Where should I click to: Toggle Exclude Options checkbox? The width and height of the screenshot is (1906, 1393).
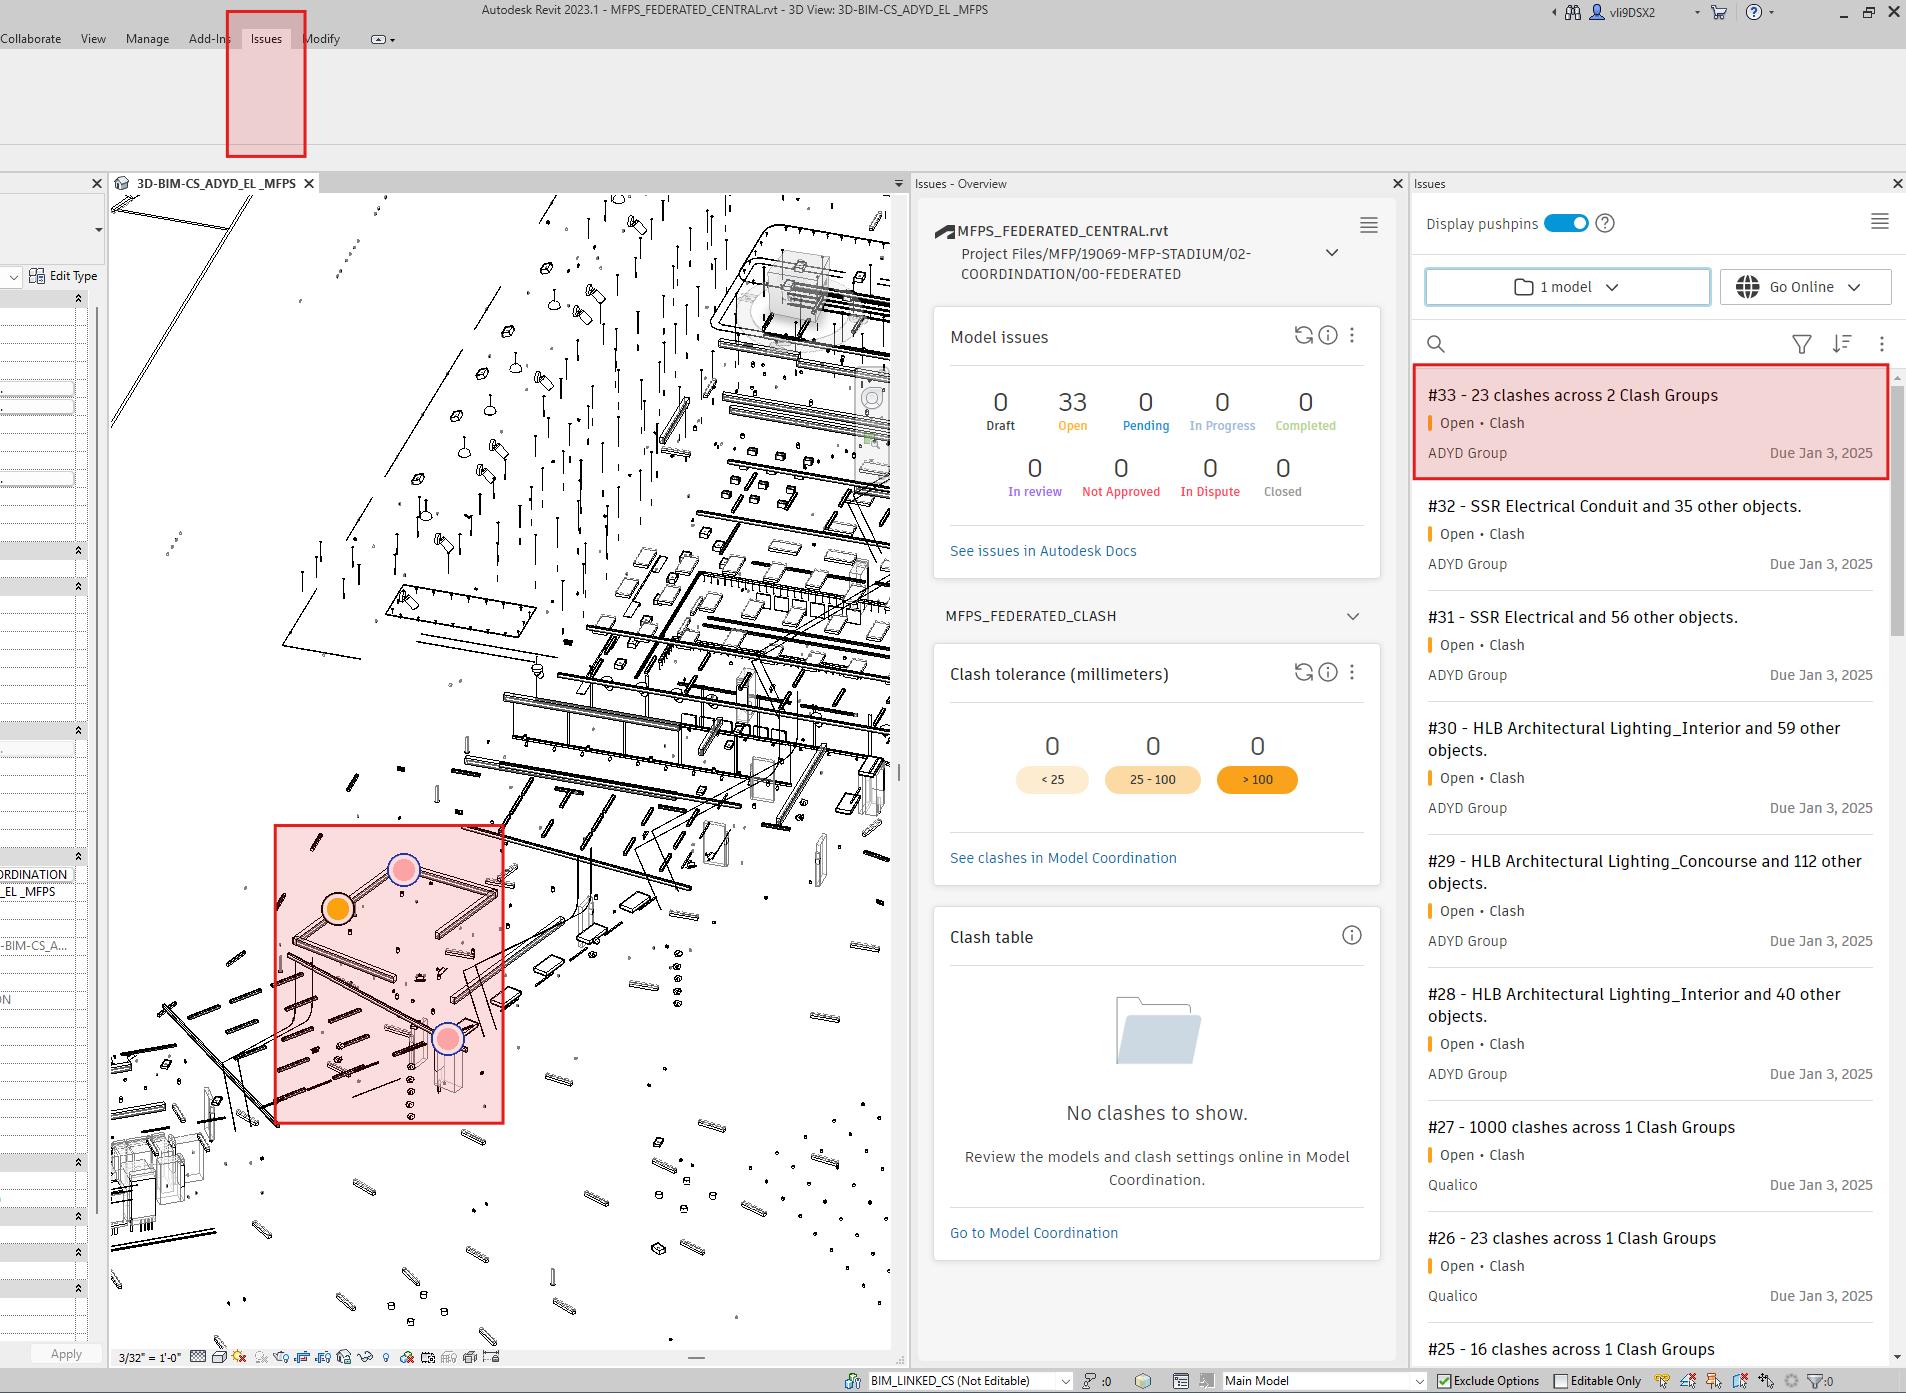pos(1444,1381)
